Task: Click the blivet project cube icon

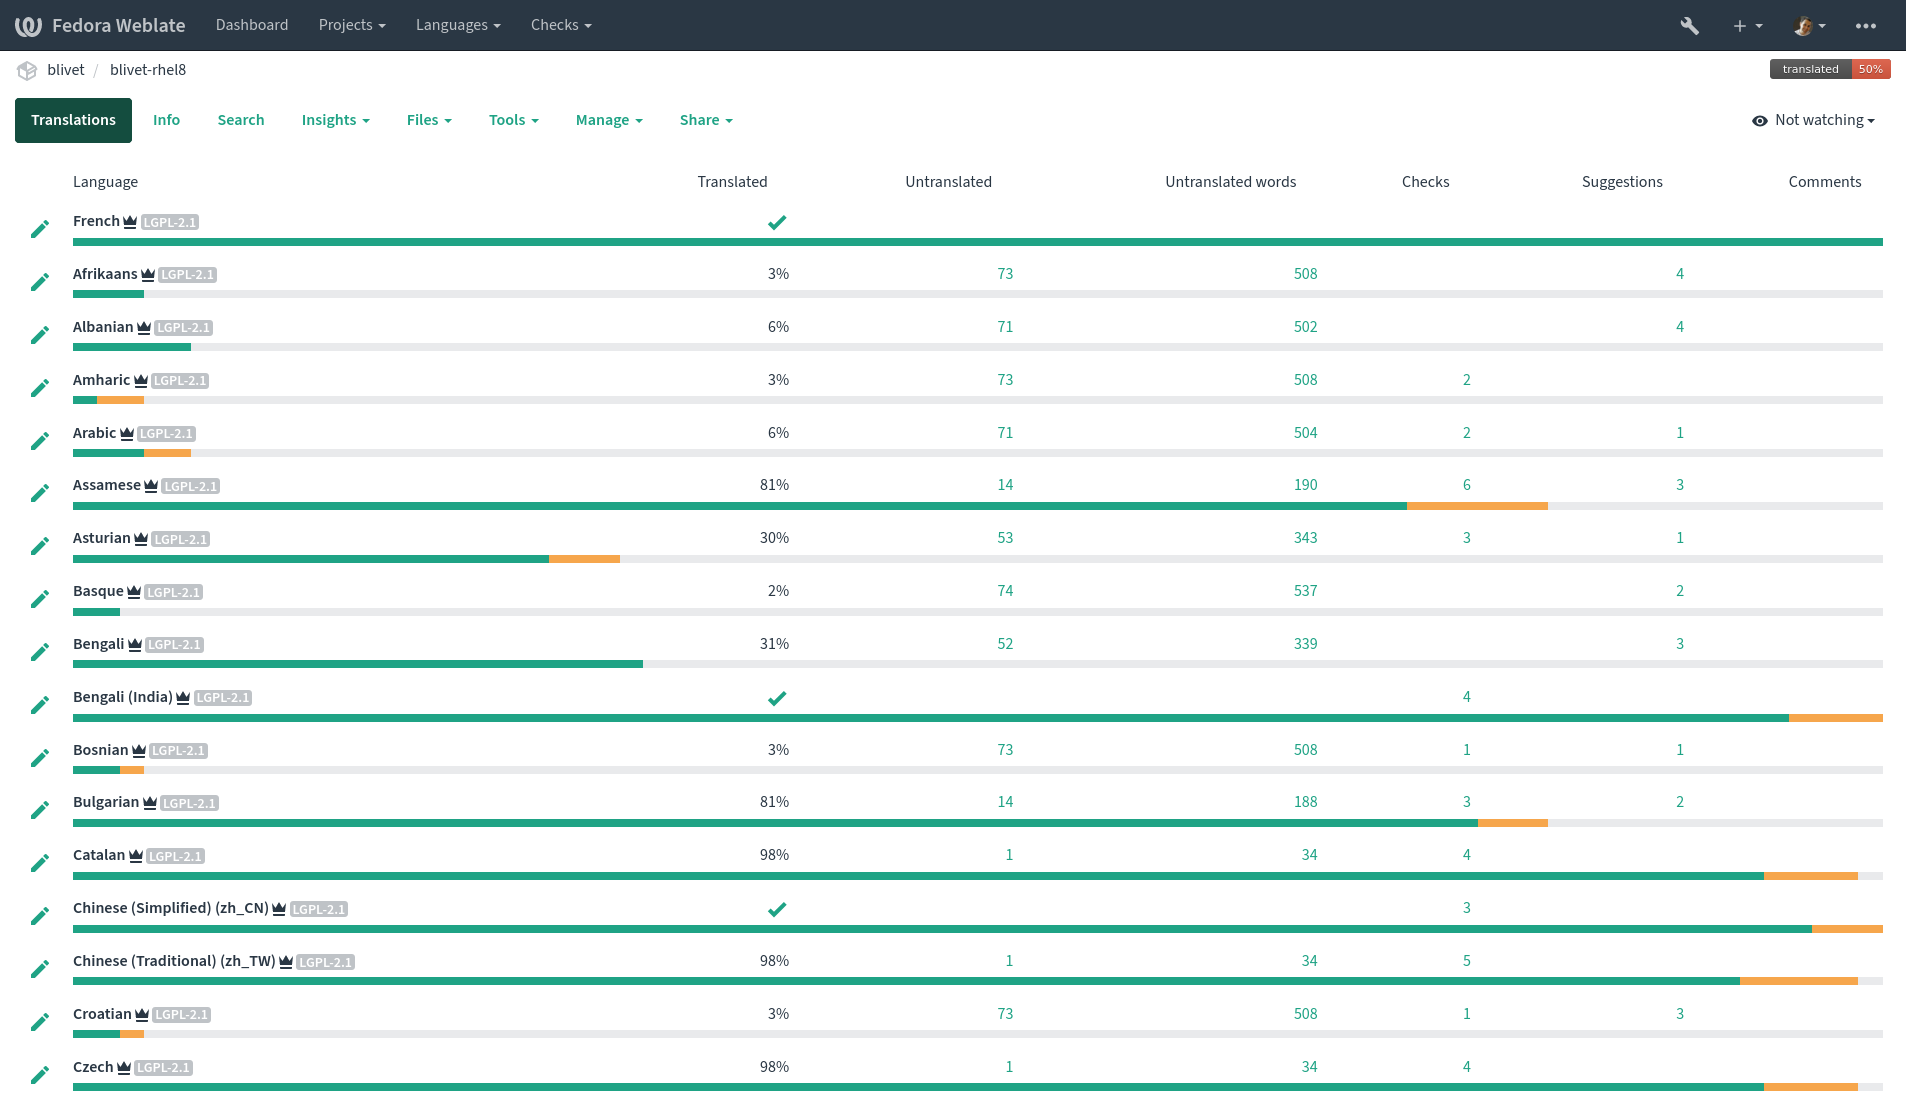Action: tap(27, 71)
